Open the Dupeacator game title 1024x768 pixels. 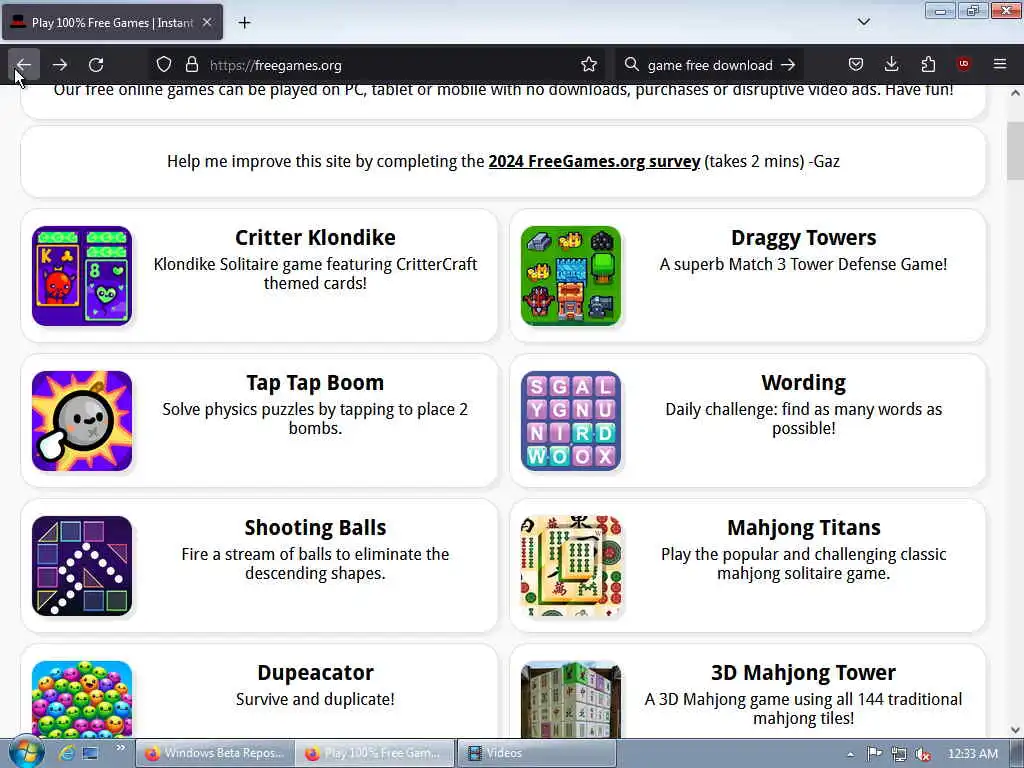tap(315, 673)
